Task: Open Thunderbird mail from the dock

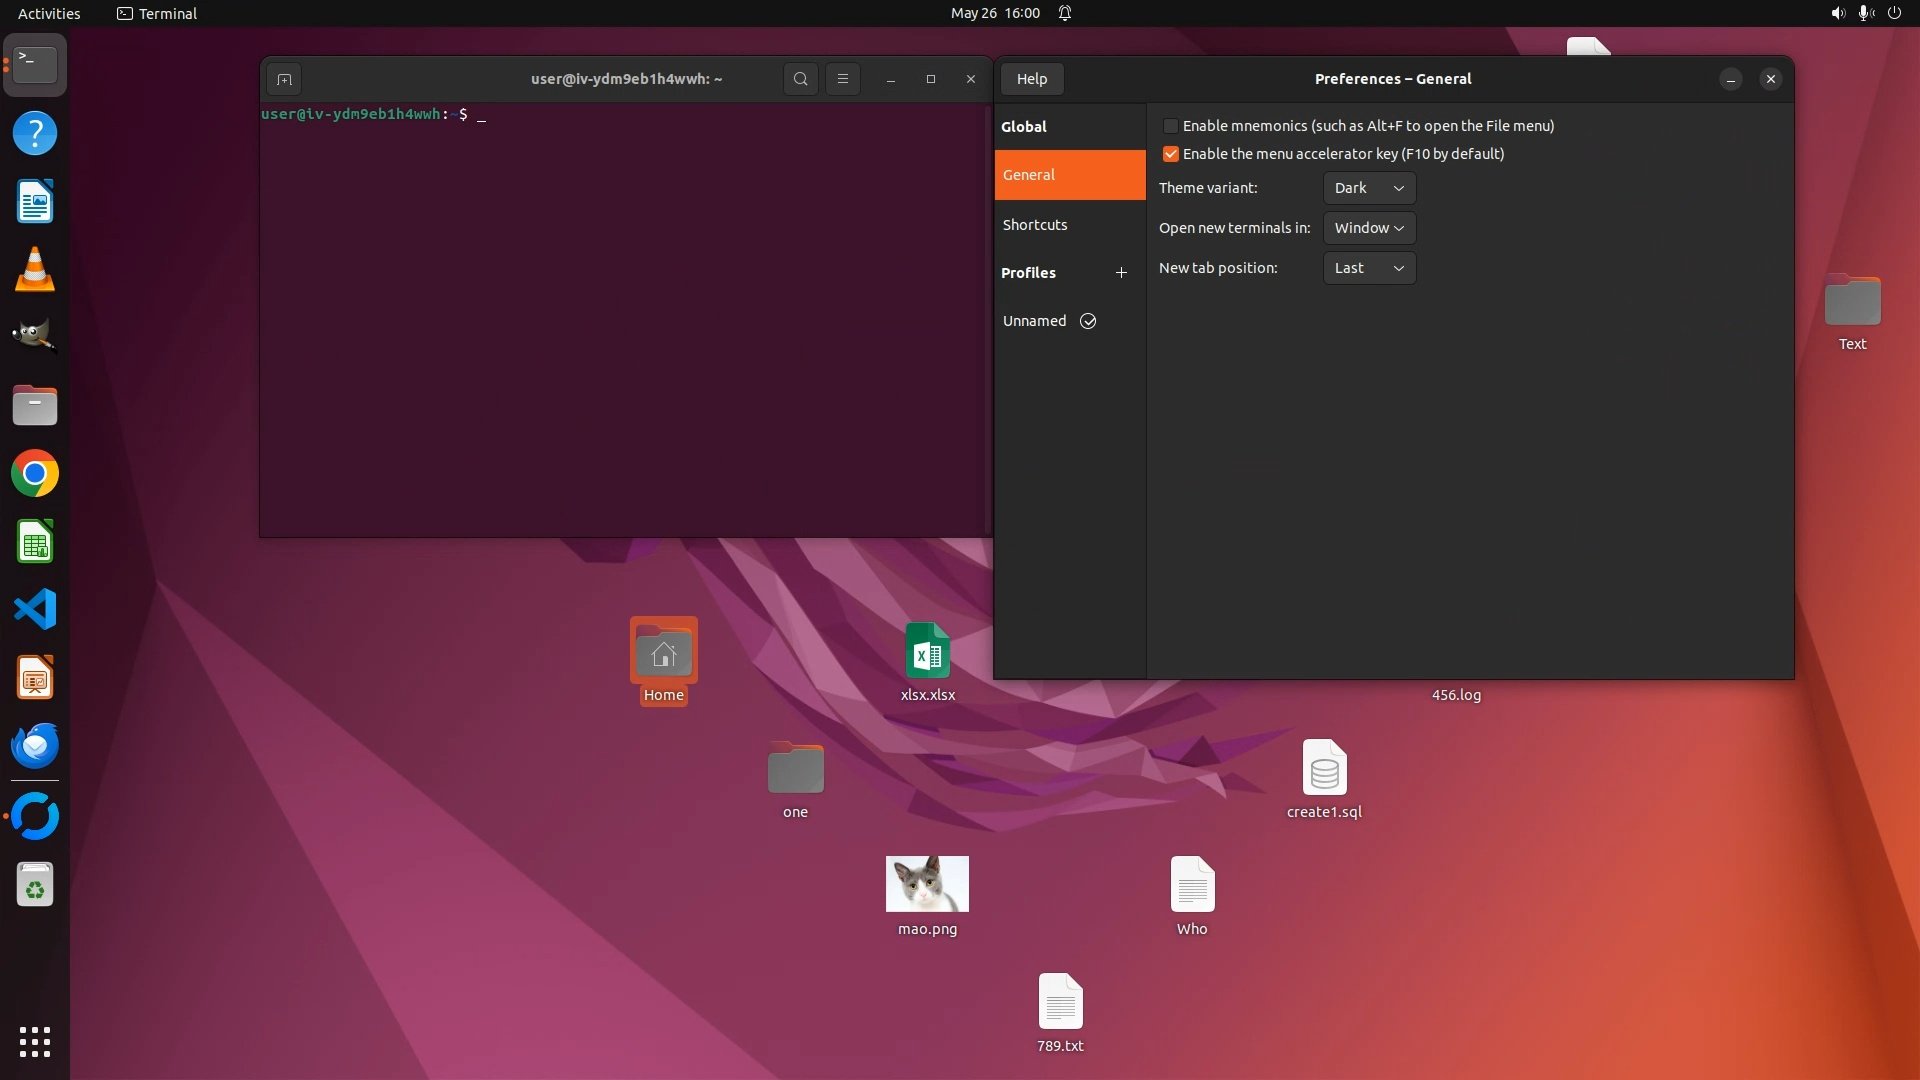Action: point(35,746)
